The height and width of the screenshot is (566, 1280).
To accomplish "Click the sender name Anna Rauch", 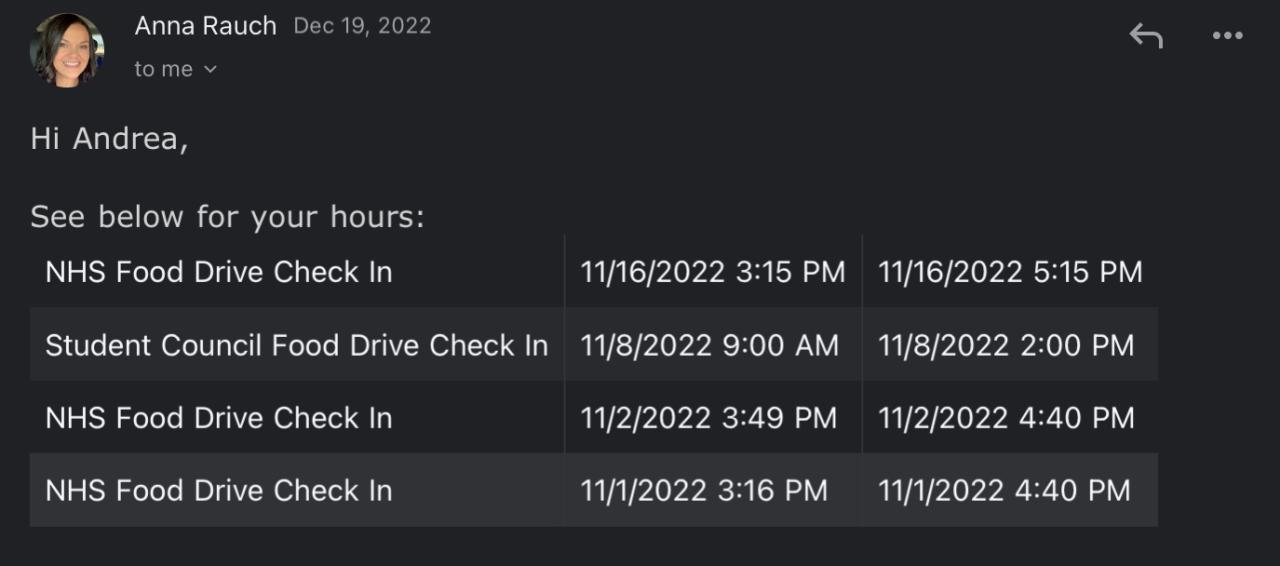I will (x=205, y=26).
